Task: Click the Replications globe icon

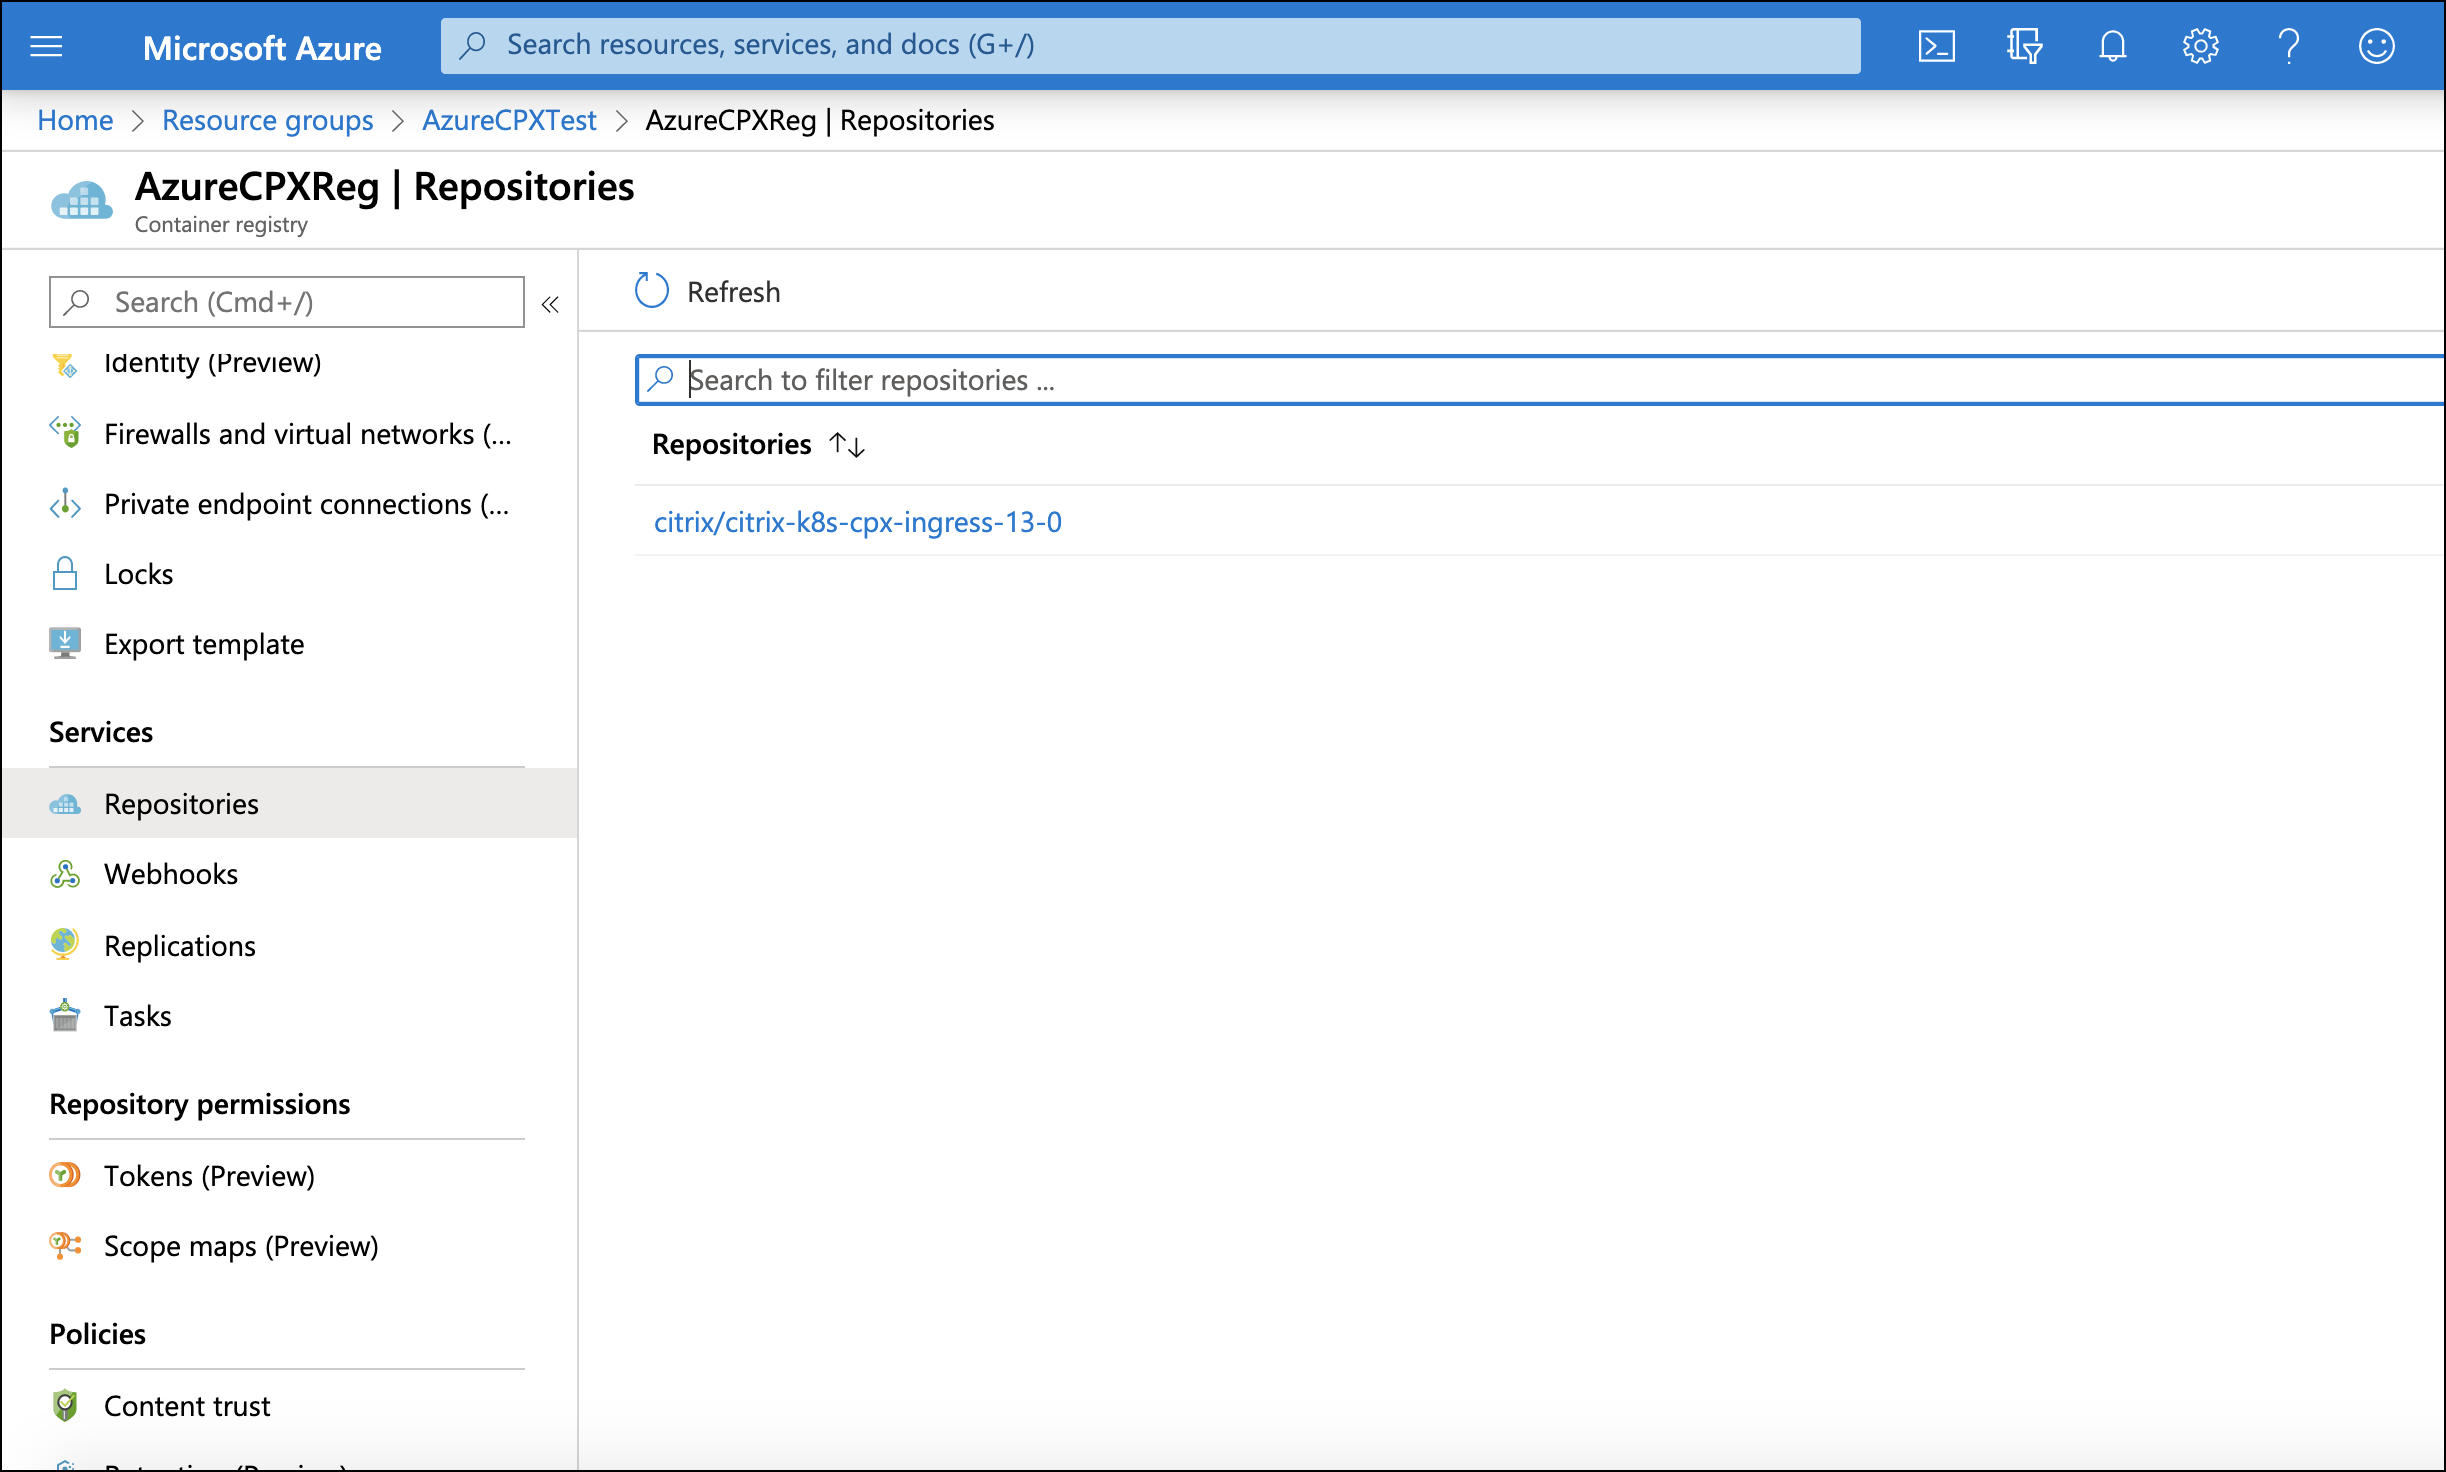Action: (x=65, y=944)
